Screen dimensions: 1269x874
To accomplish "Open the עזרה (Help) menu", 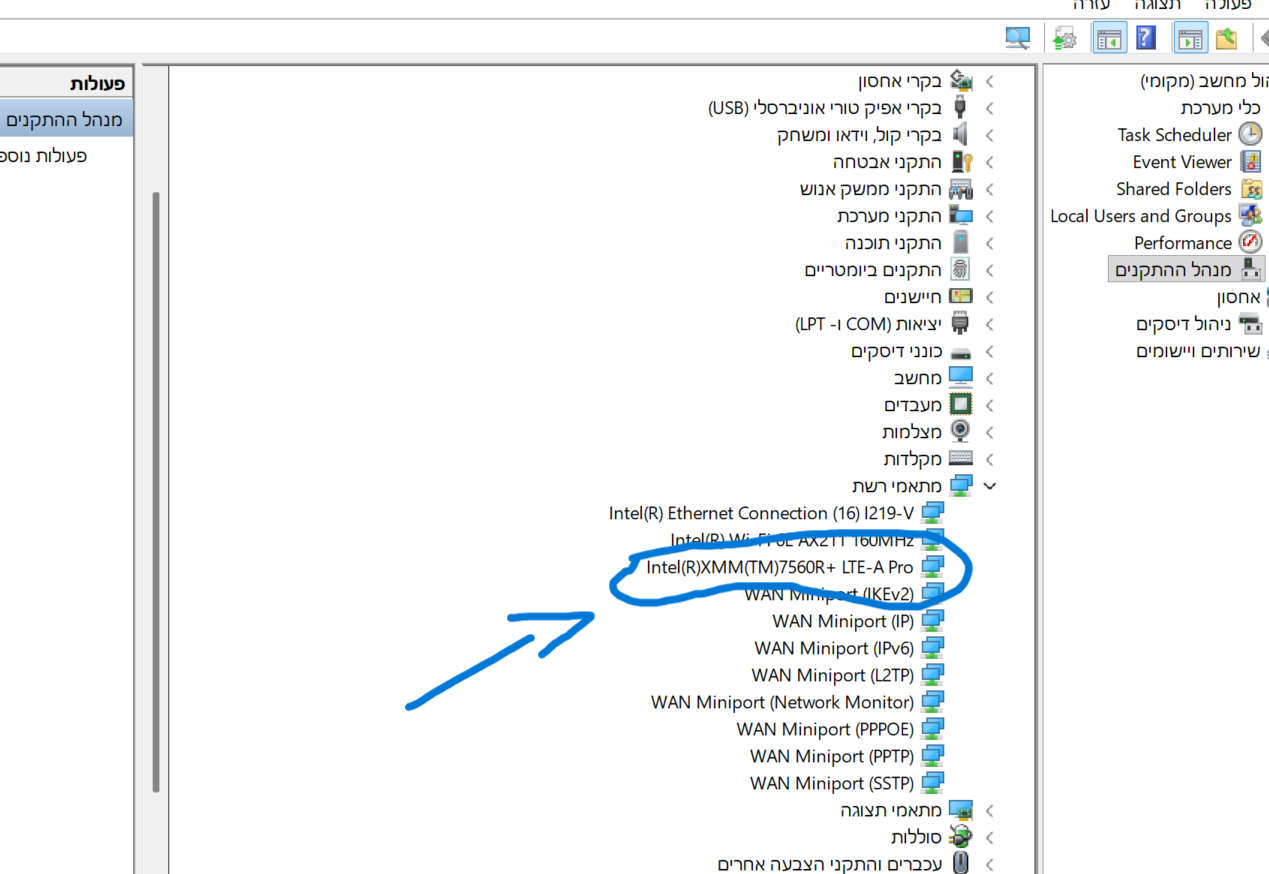I will 1091,6.
